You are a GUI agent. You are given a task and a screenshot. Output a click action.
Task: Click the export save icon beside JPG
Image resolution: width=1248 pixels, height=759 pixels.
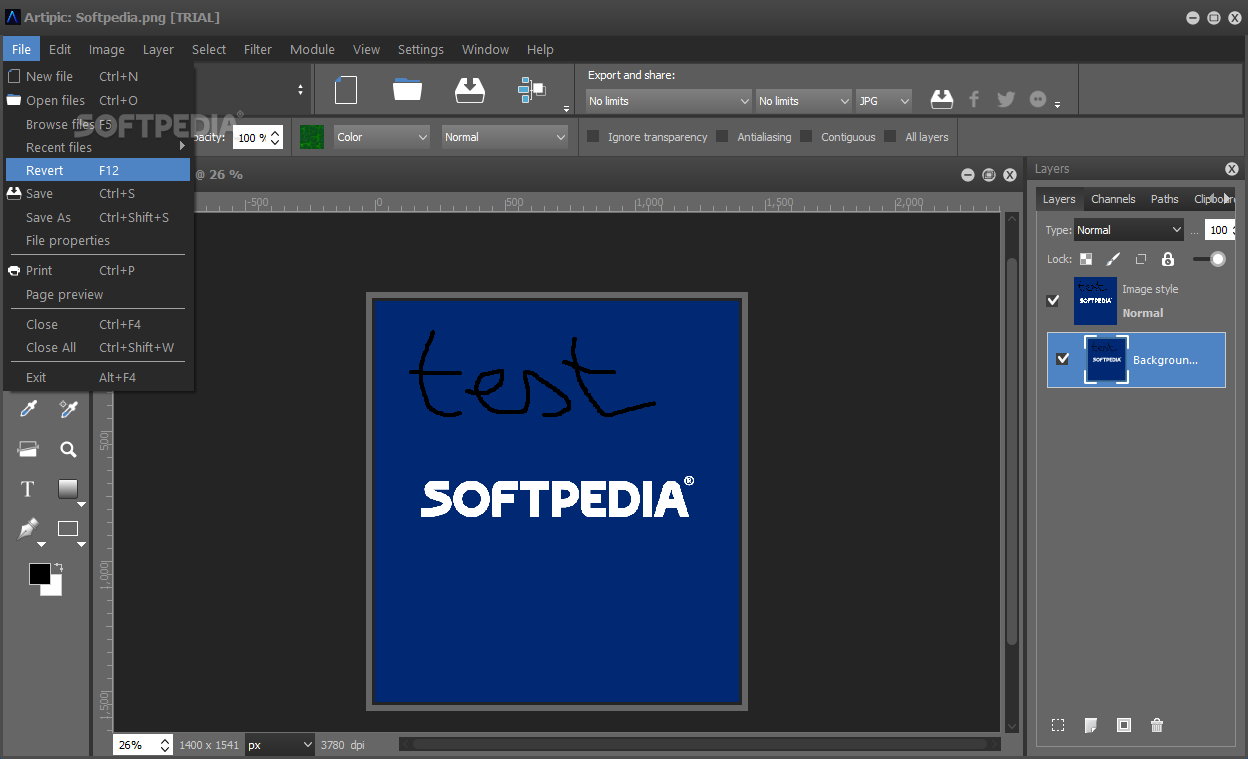pos(941,100)
